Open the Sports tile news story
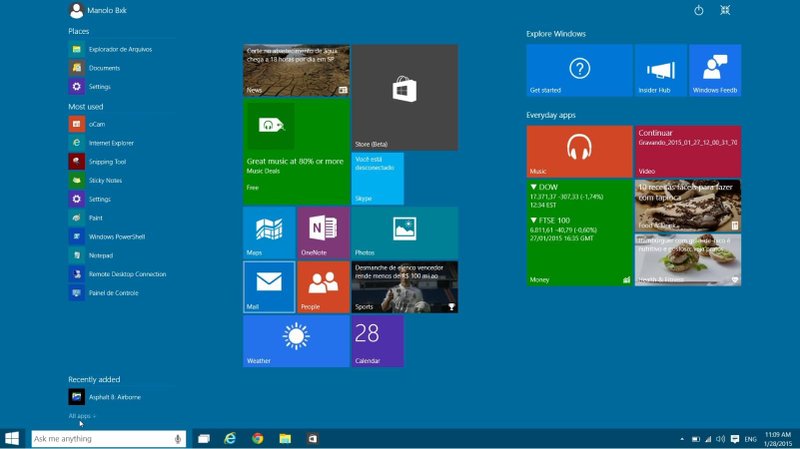This screenshot has height=449, width=800. [405, 287]
